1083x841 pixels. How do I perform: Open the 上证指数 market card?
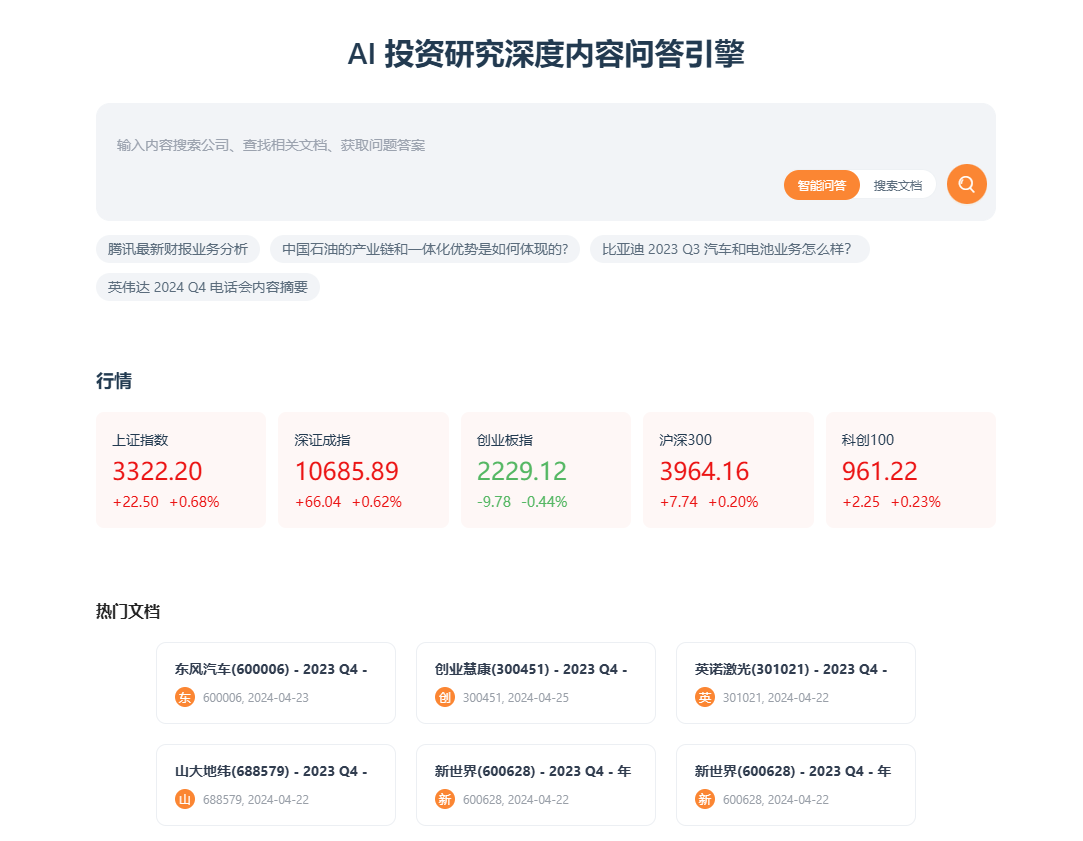point(181,470)
